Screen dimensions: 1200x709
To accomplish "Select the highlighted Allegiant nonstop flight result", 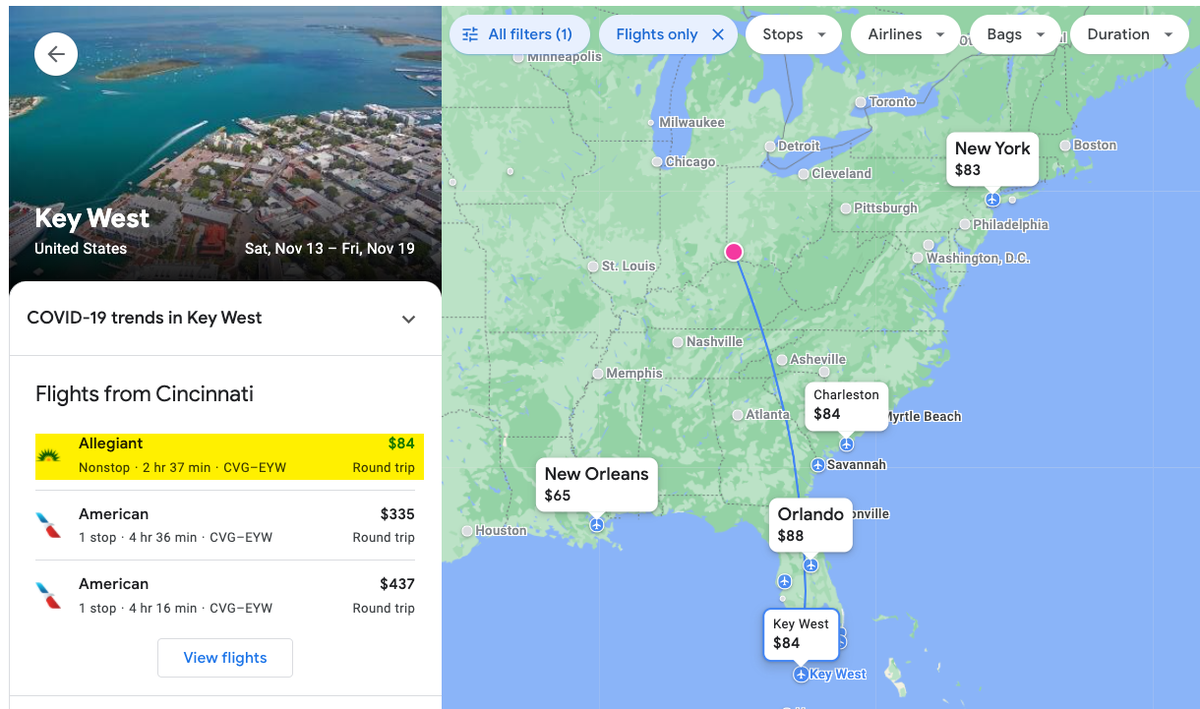I will 224,454.
